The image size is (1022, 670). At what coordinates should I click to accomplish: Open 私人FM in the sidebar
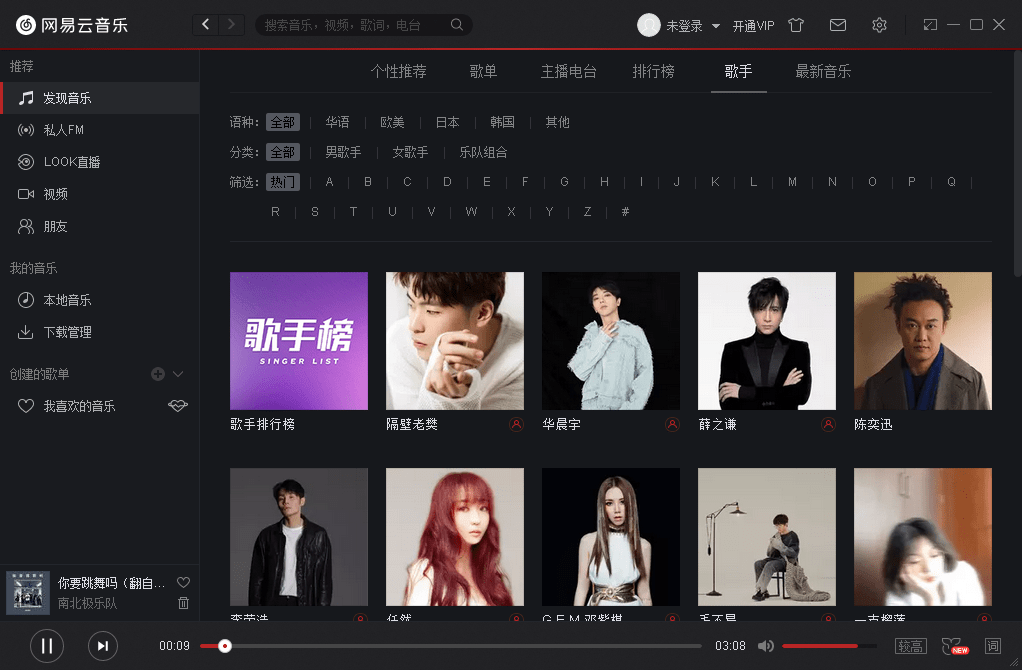tap(100, 130)
